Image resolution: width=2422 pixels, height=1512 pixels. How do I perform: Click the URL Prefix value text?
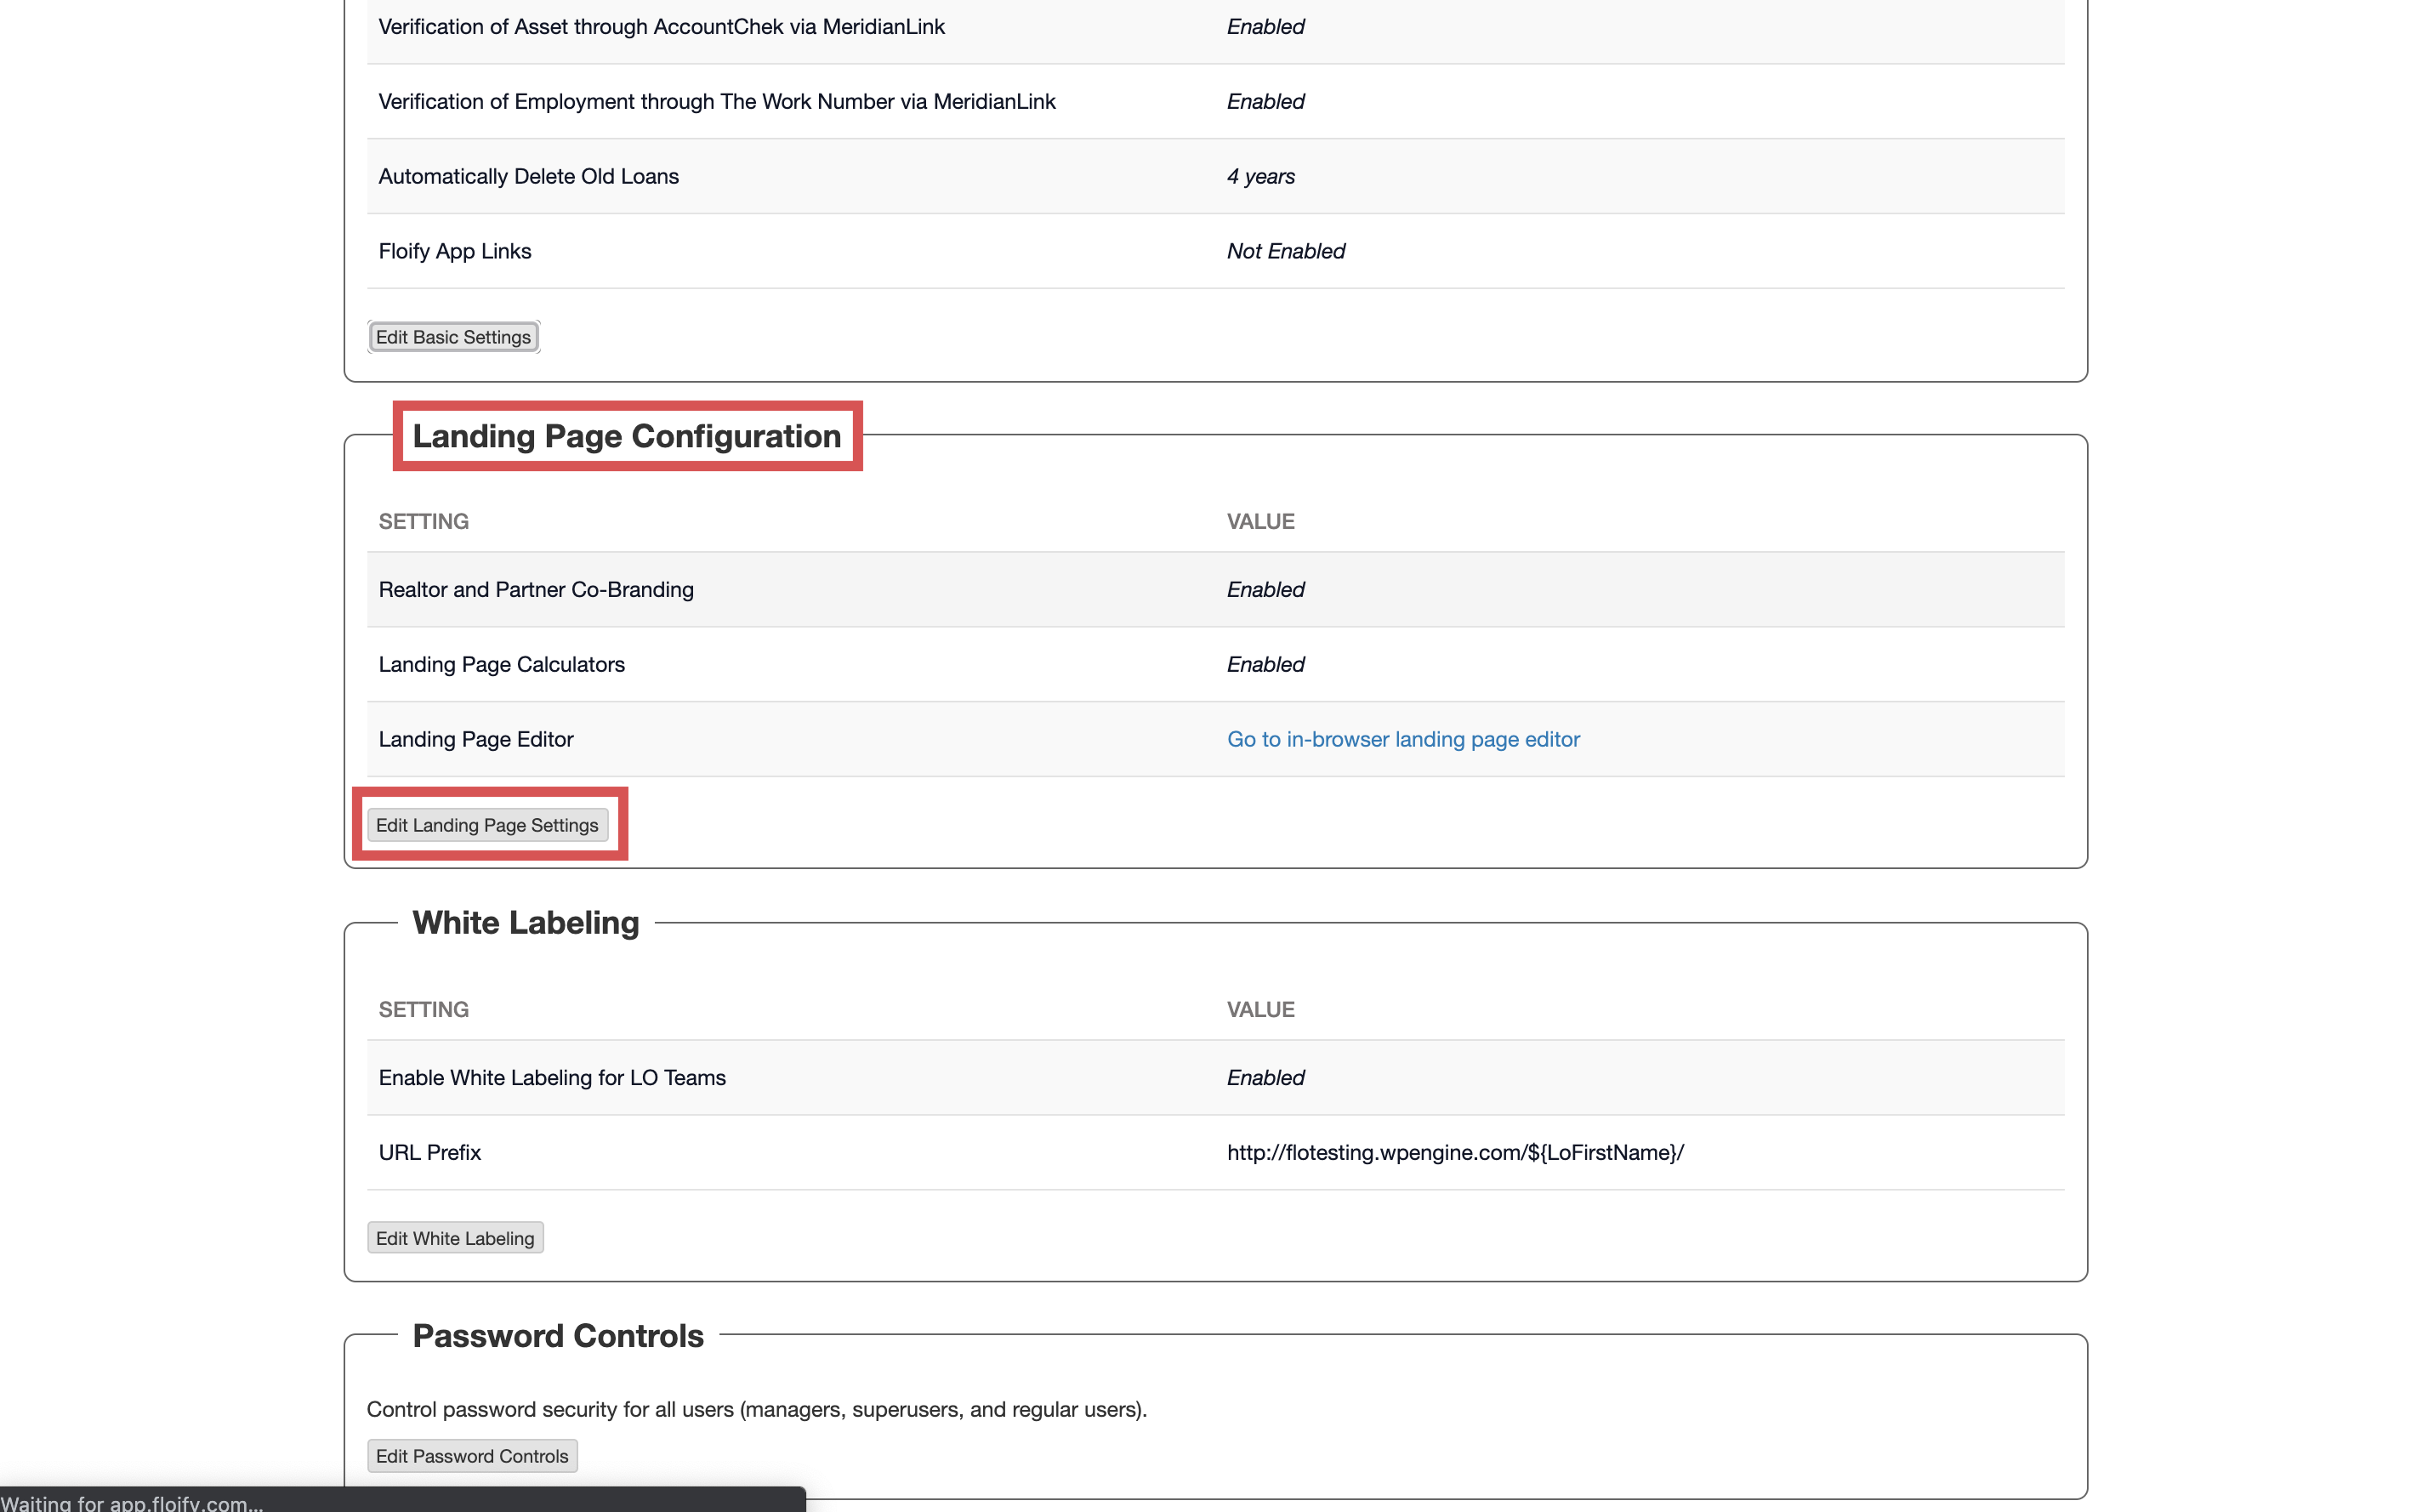(x=1455, y=1152)
